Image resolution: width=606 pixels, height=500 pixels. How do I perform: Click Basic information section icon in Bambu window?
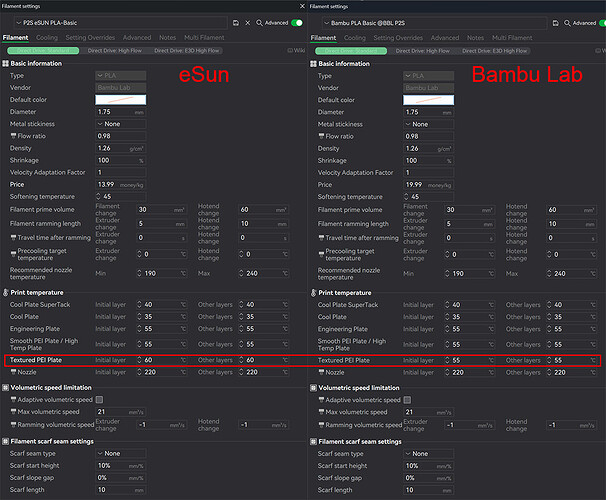pos(313,64)
